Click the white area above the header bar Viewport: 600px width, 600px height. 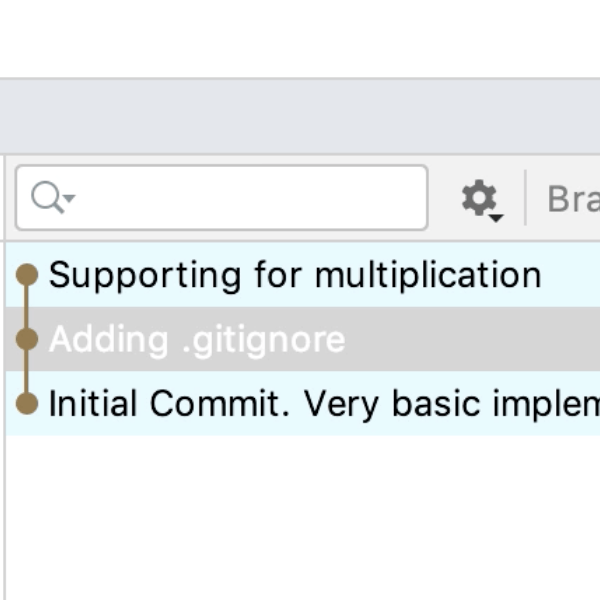[x=300, y=38]
